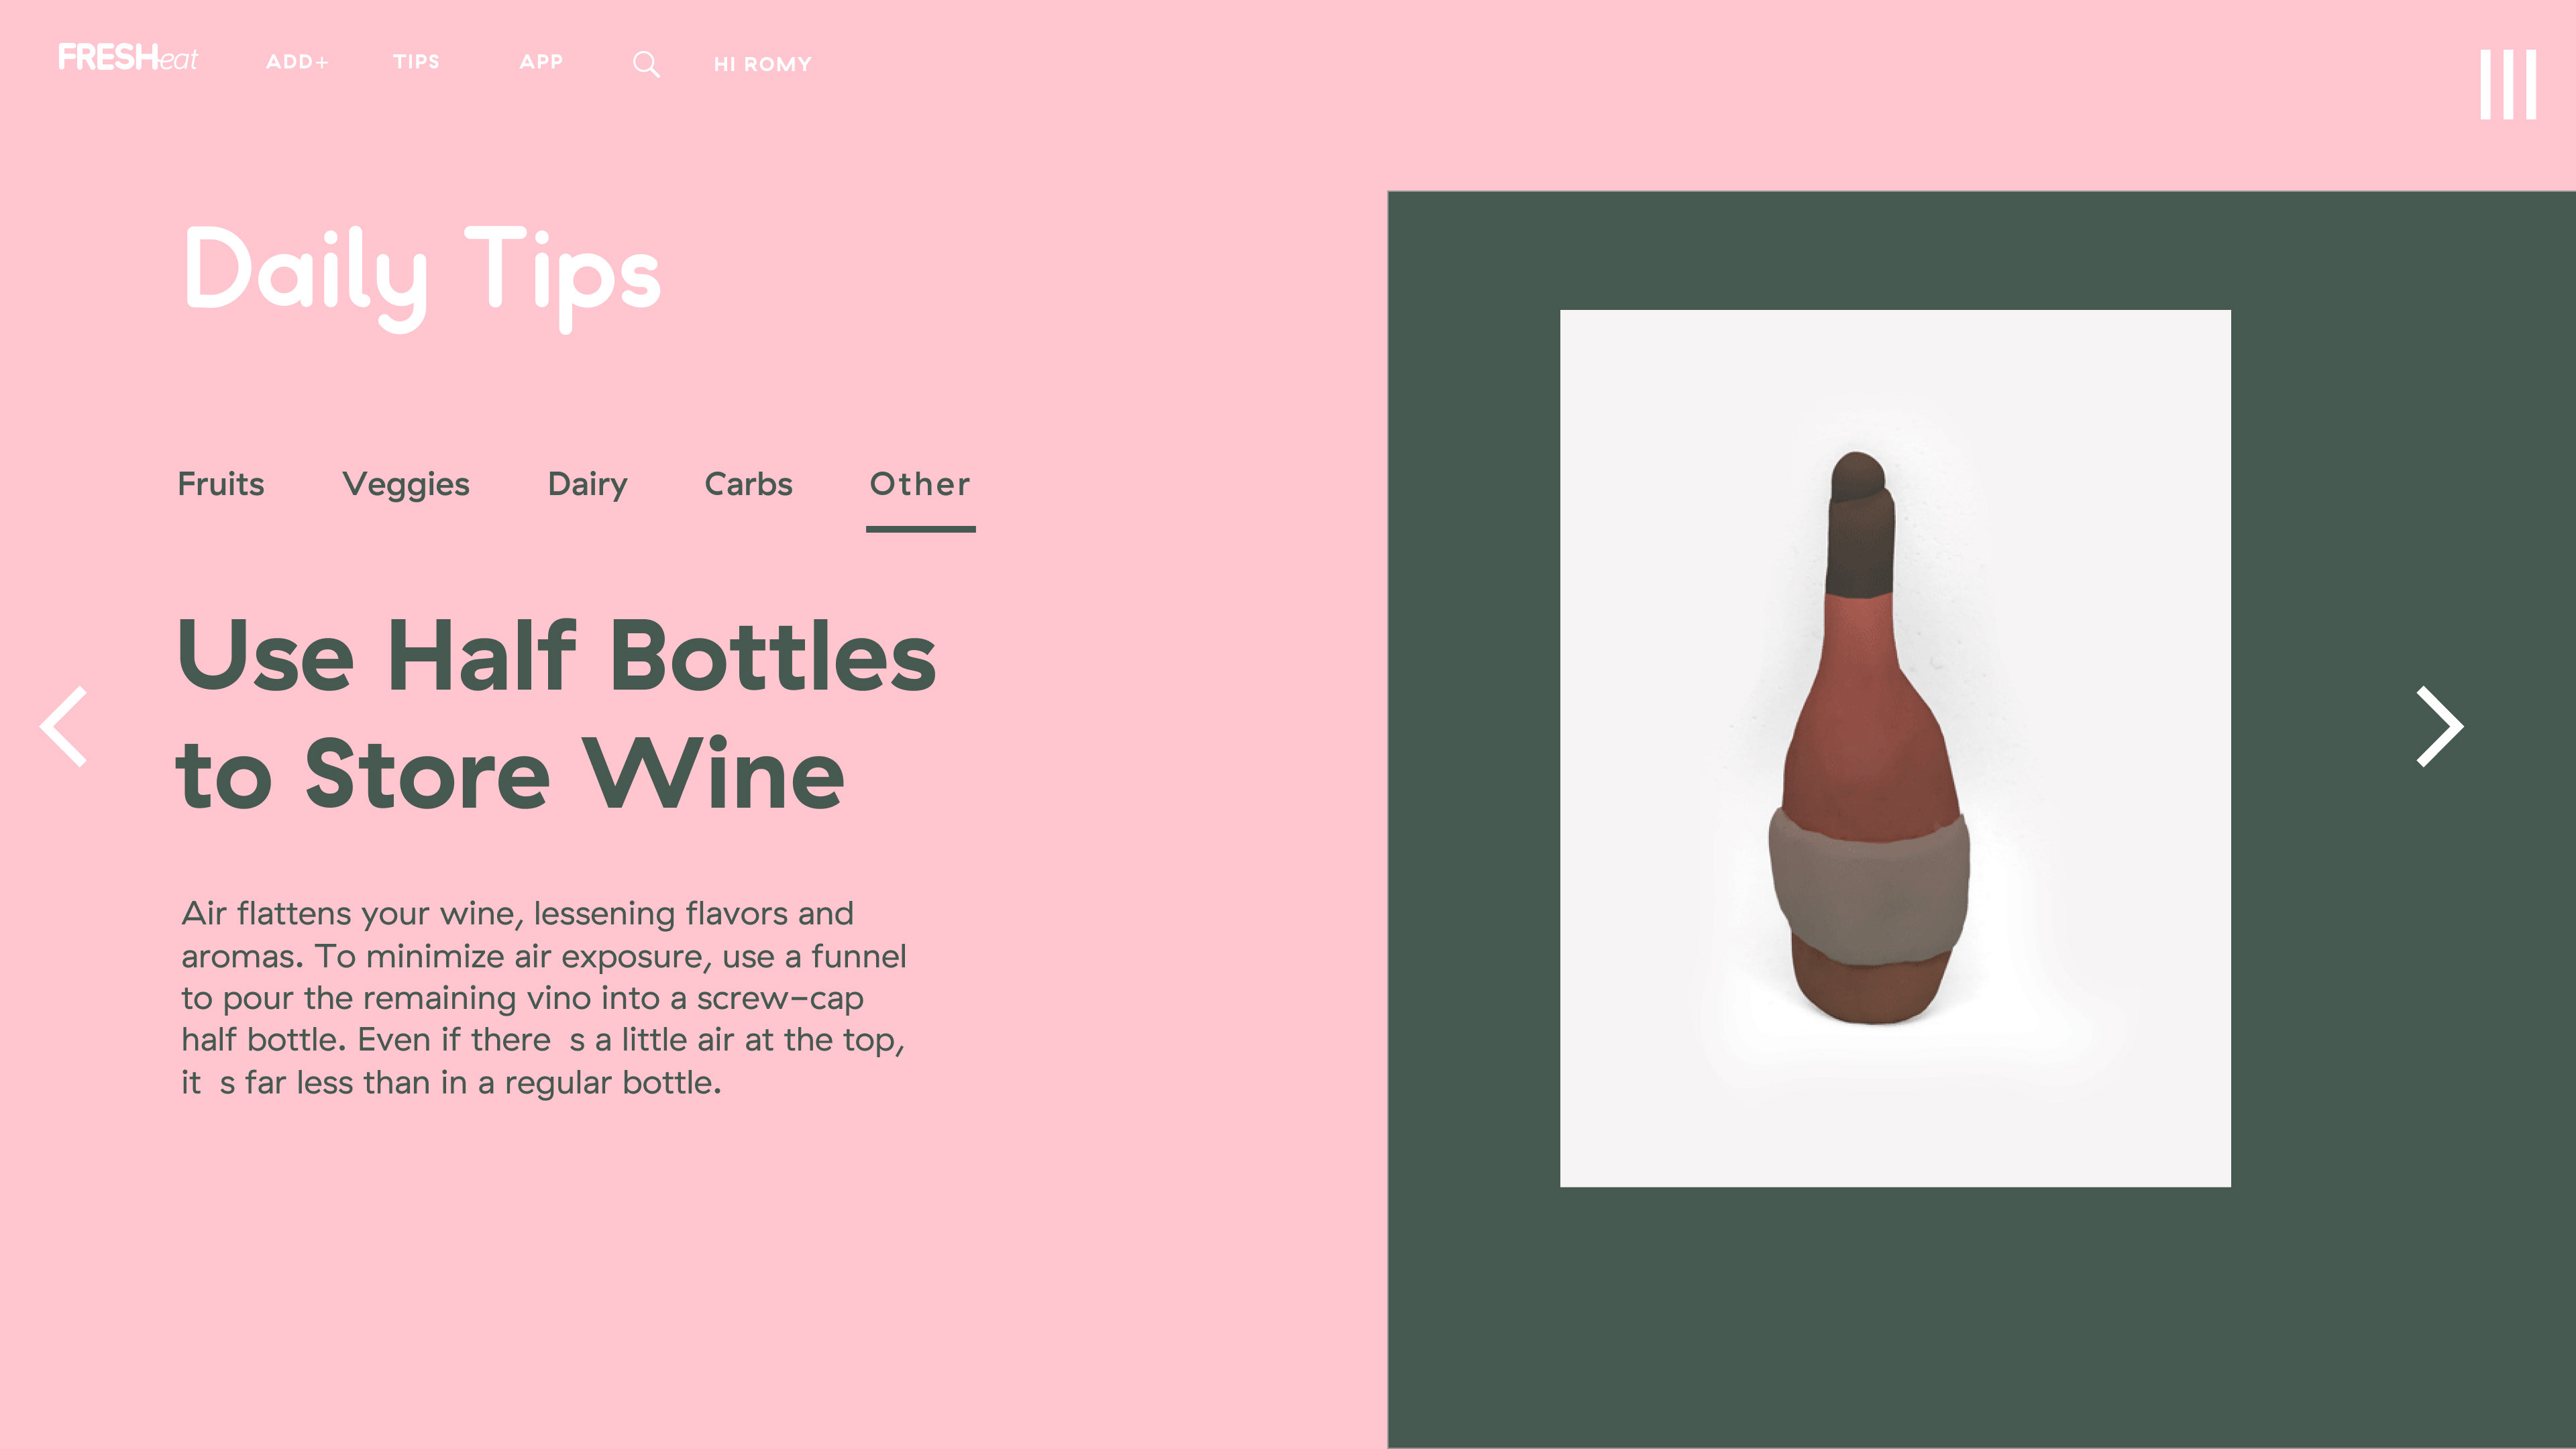Switch to the Veggies tab
2576x1449 pixels.
coord(406,484)
